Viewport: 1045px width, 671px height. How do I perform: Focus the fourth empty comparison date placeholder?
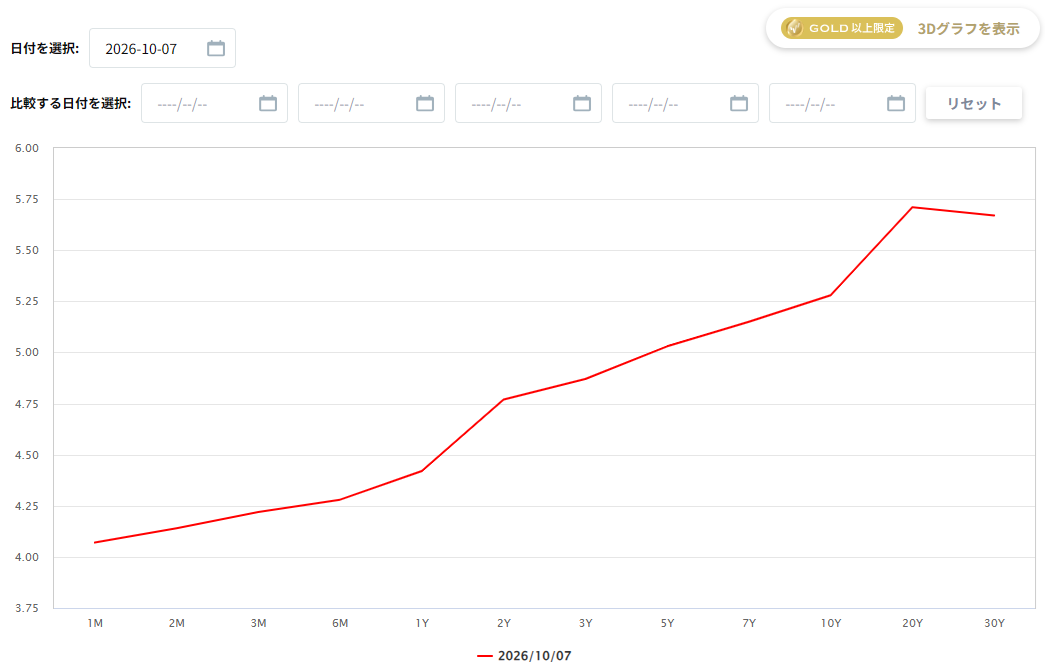pos(653,104)
